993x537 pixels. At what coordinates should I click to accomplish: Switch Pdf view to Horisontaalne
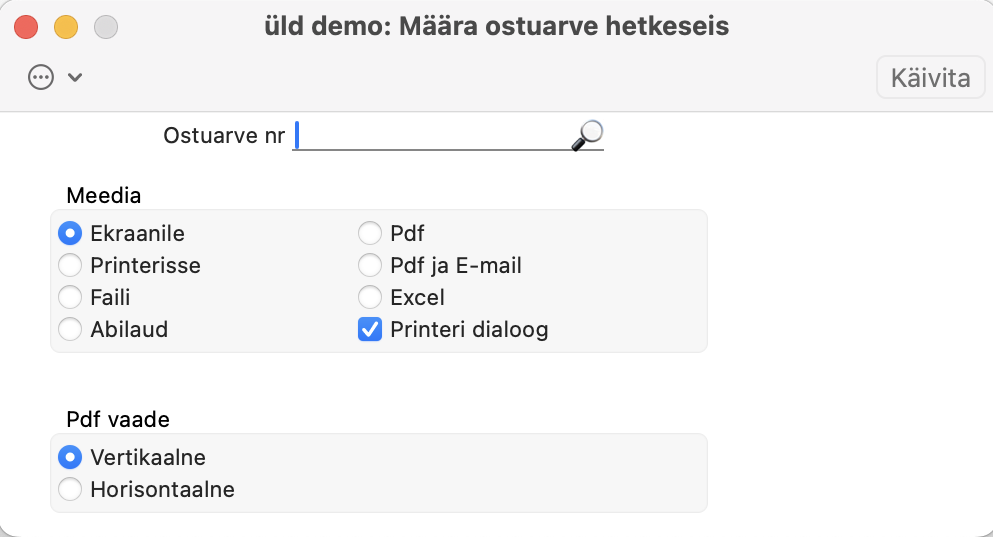pyautogui.click(x=70, y=490)
